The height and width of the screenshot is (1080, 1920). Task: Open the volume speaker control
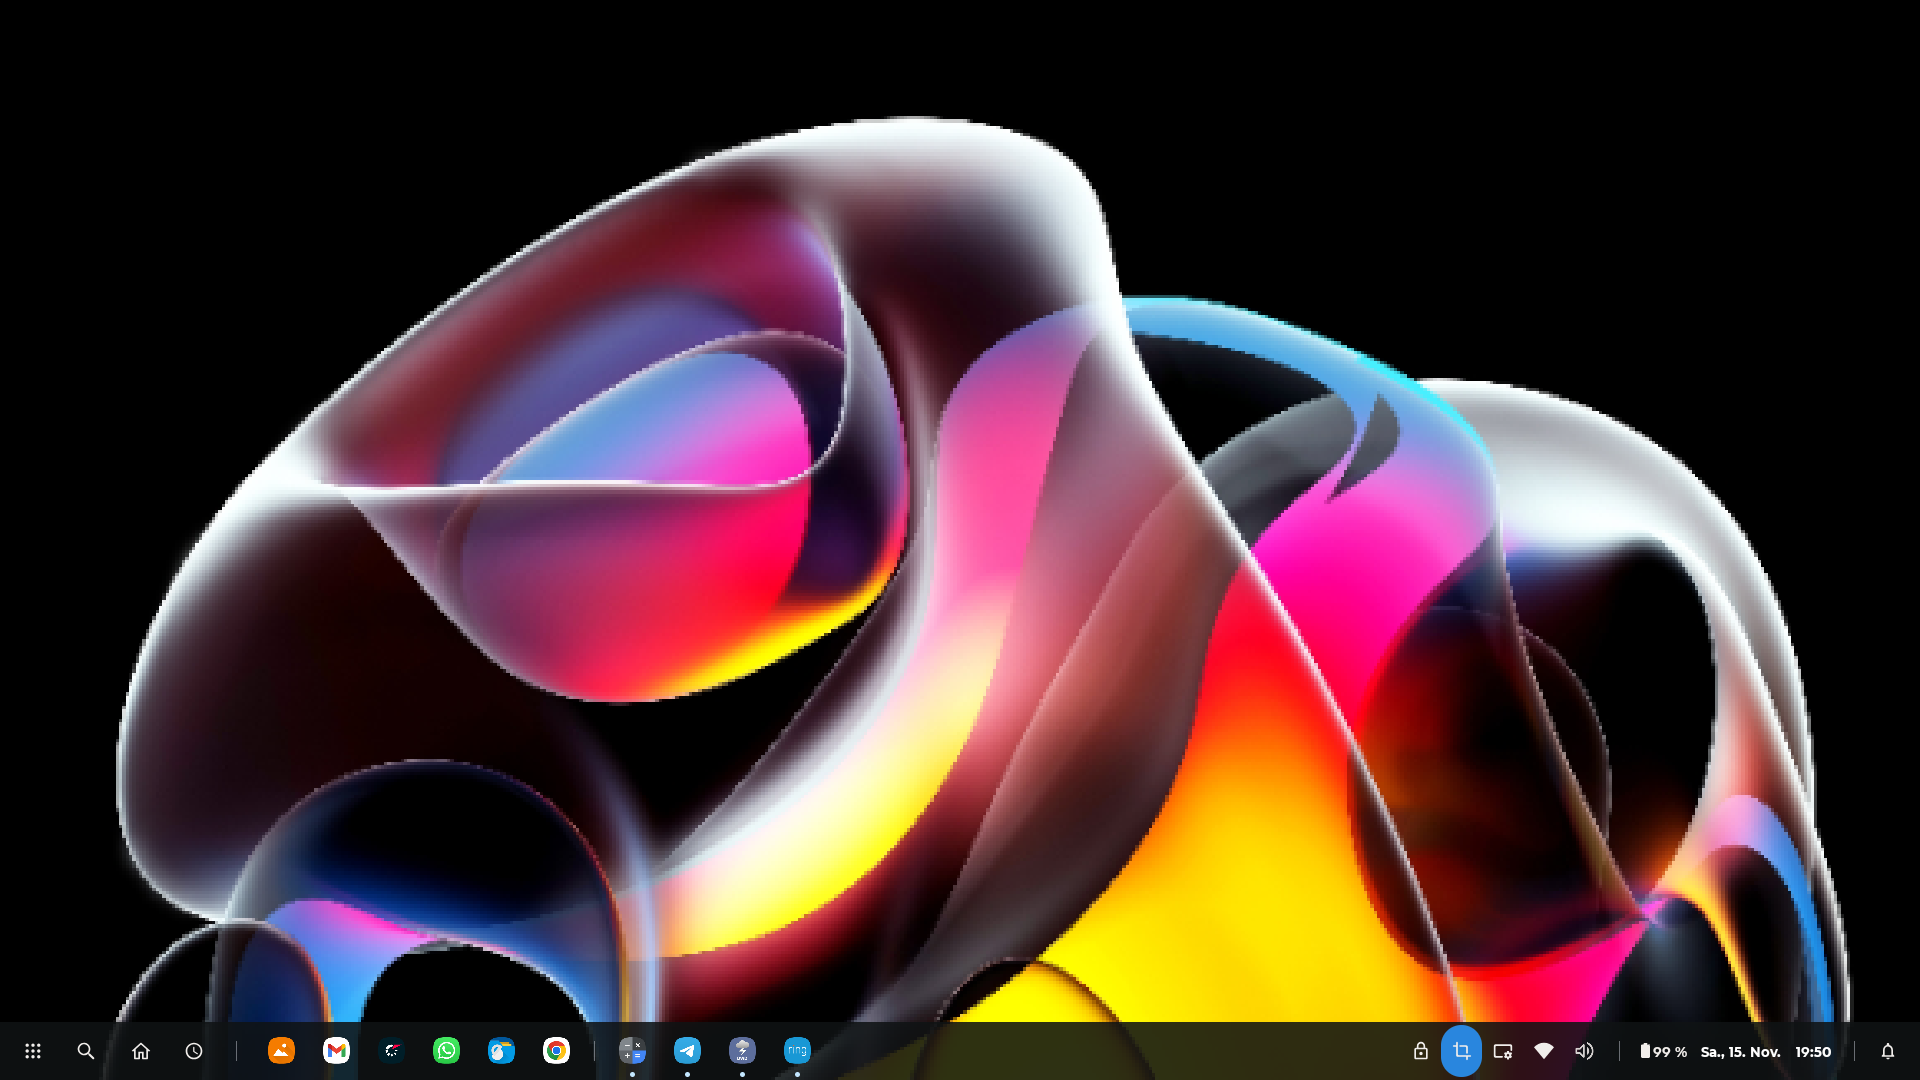(x=1584, y=1051)
